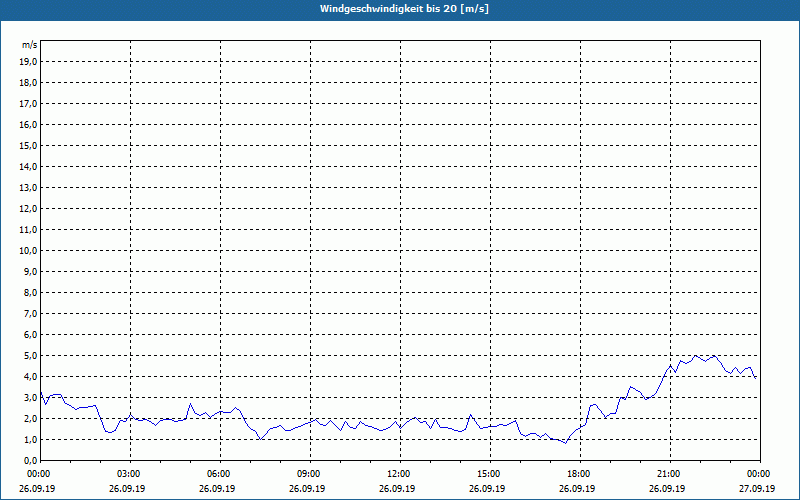800x500 pixels.
Task: Click the chart title 'Windgeschwindigkeit bis 20 [m/s]'
Action: click(404, 9)
